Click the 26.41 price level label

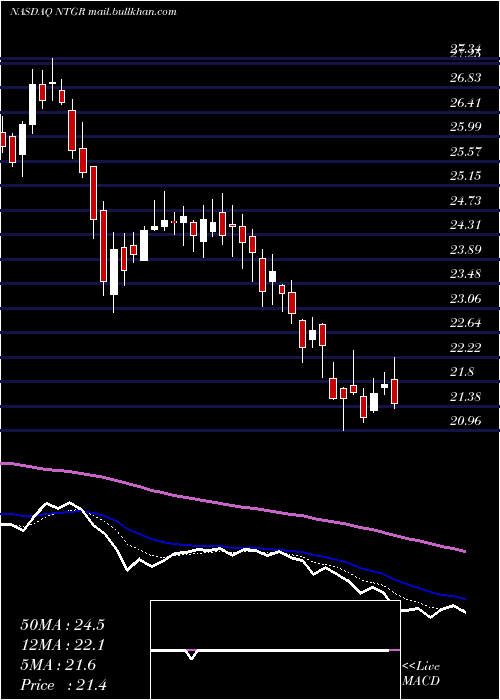(466, 103)
